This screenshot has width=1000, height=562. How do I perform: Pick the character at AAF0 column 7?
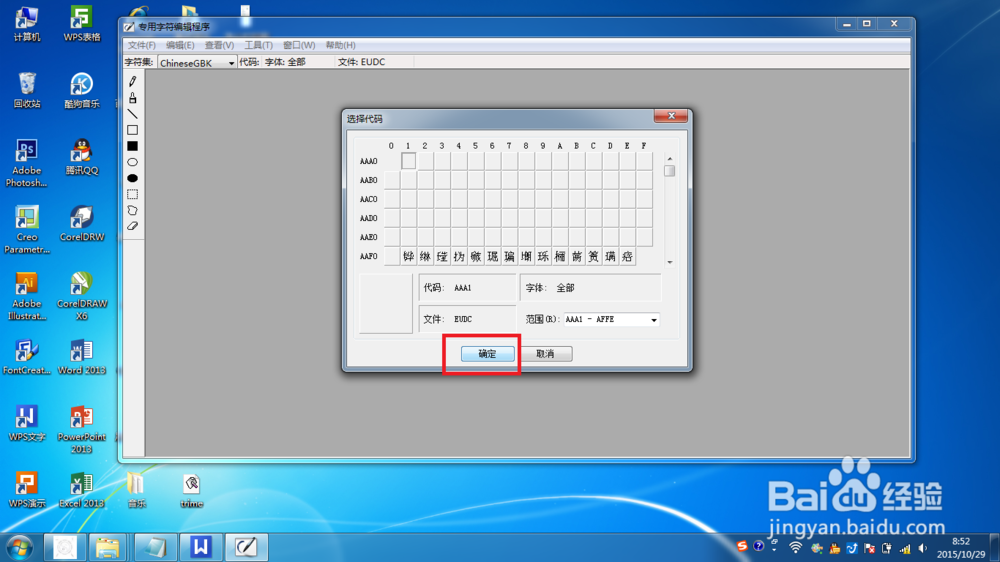click(x=509, y=256)
